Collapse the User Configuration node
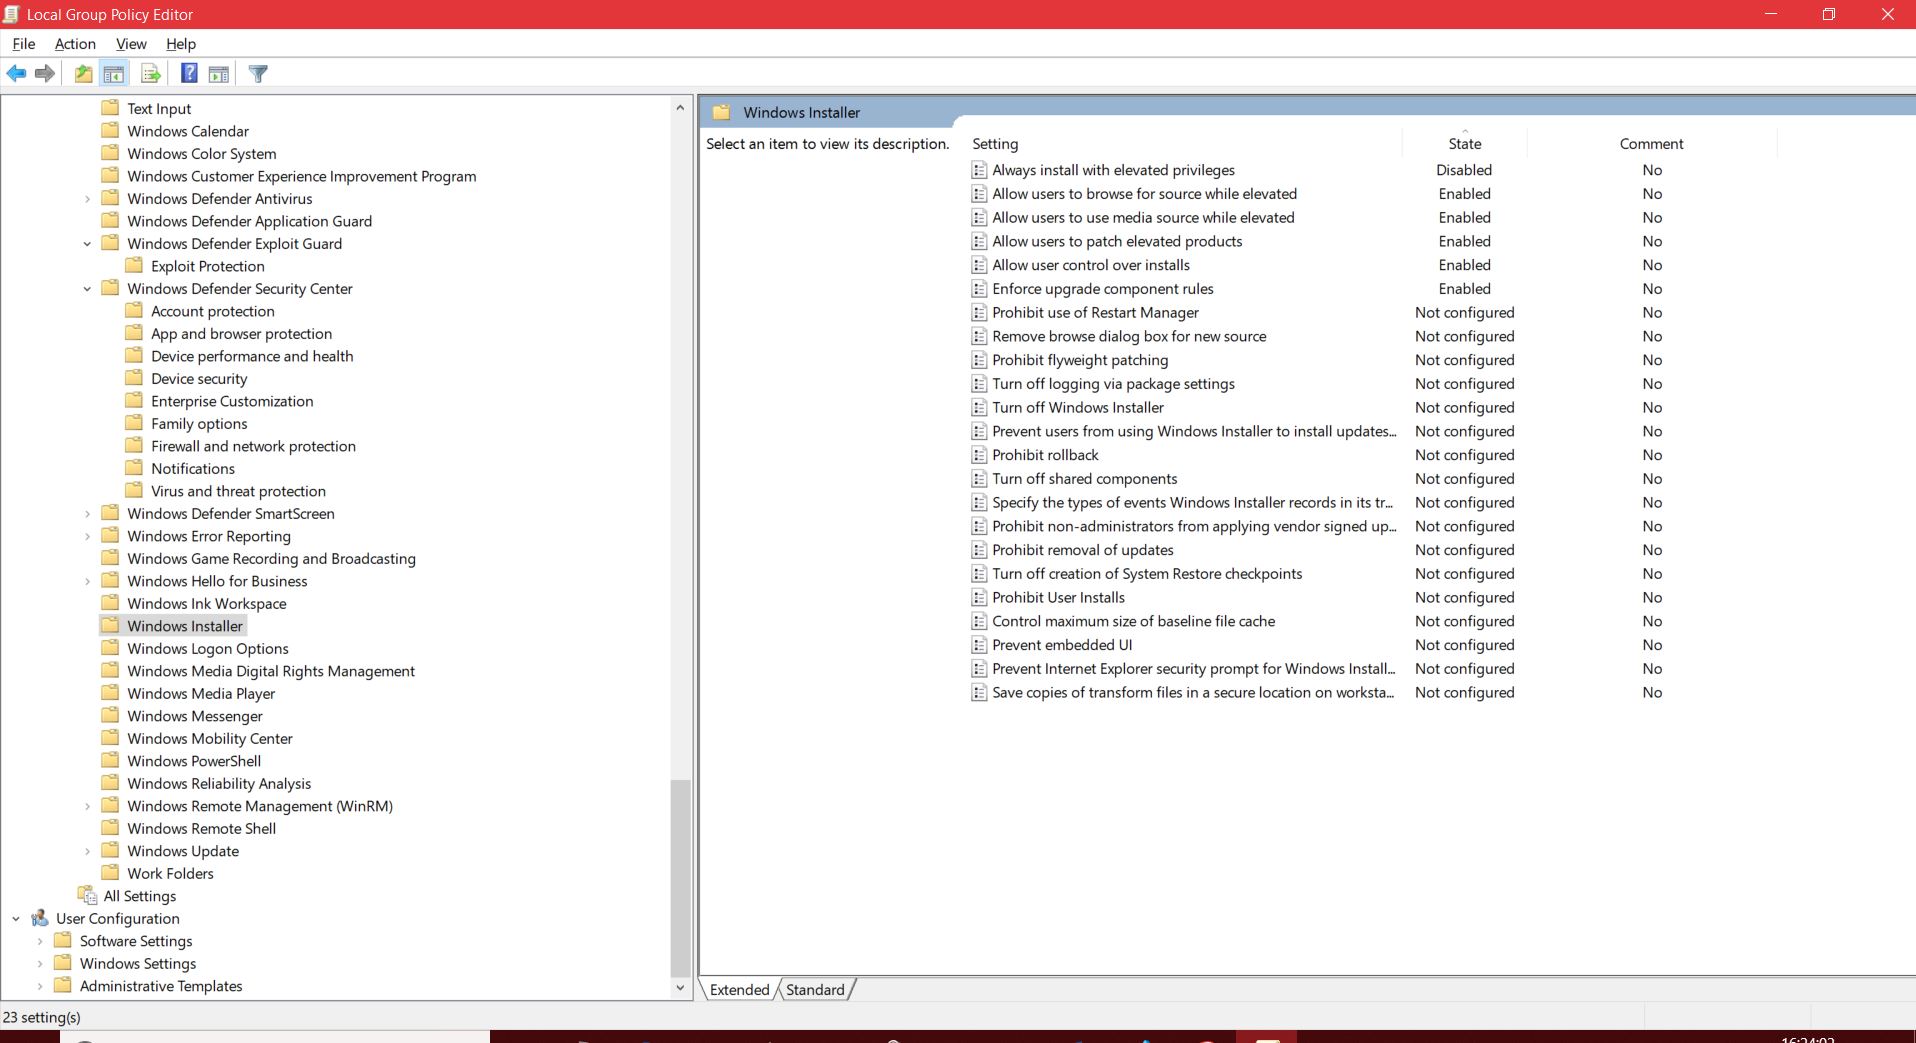 (16, 919)
